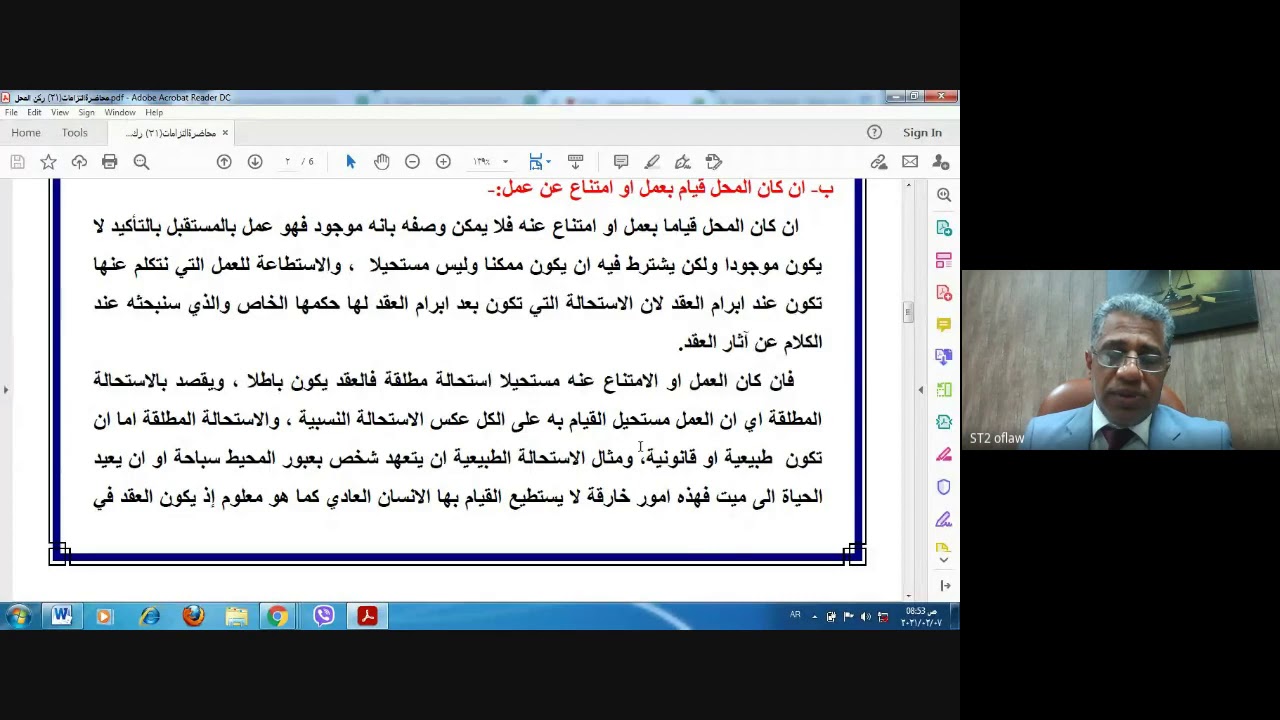Select the highlight text pen tool
The image size is (1280, 720).
[652, 162]
